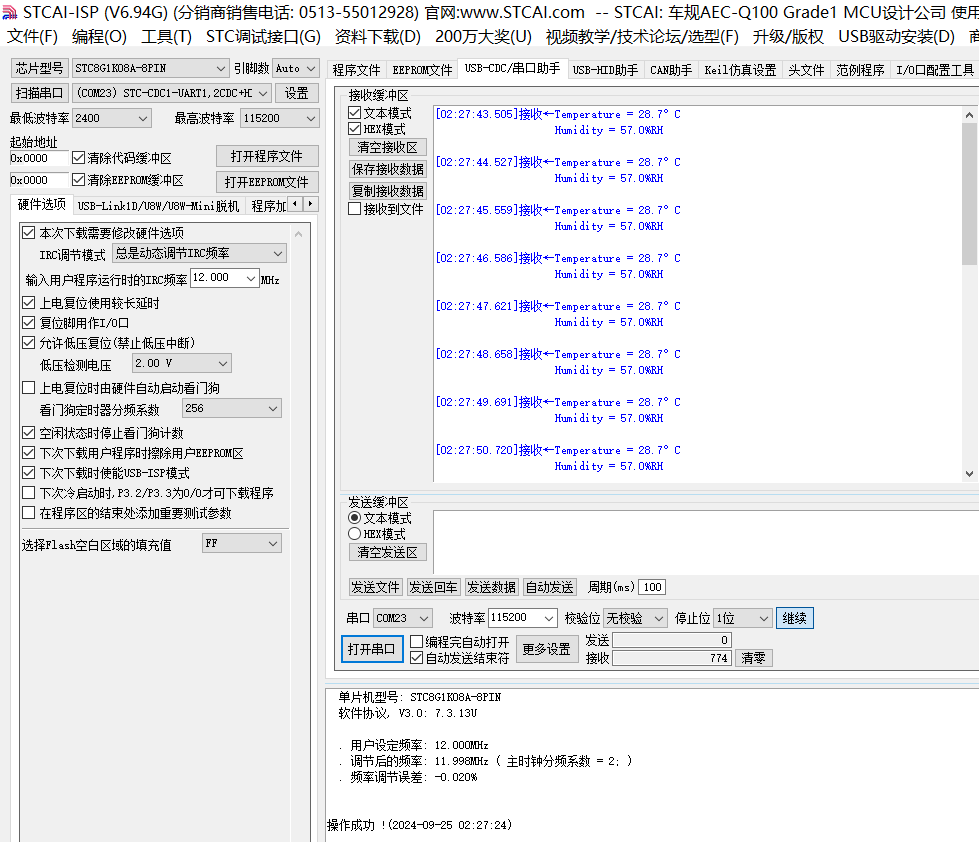
Task: Click receive buffer scrollbar down arrow
Action: pos(969,474)
